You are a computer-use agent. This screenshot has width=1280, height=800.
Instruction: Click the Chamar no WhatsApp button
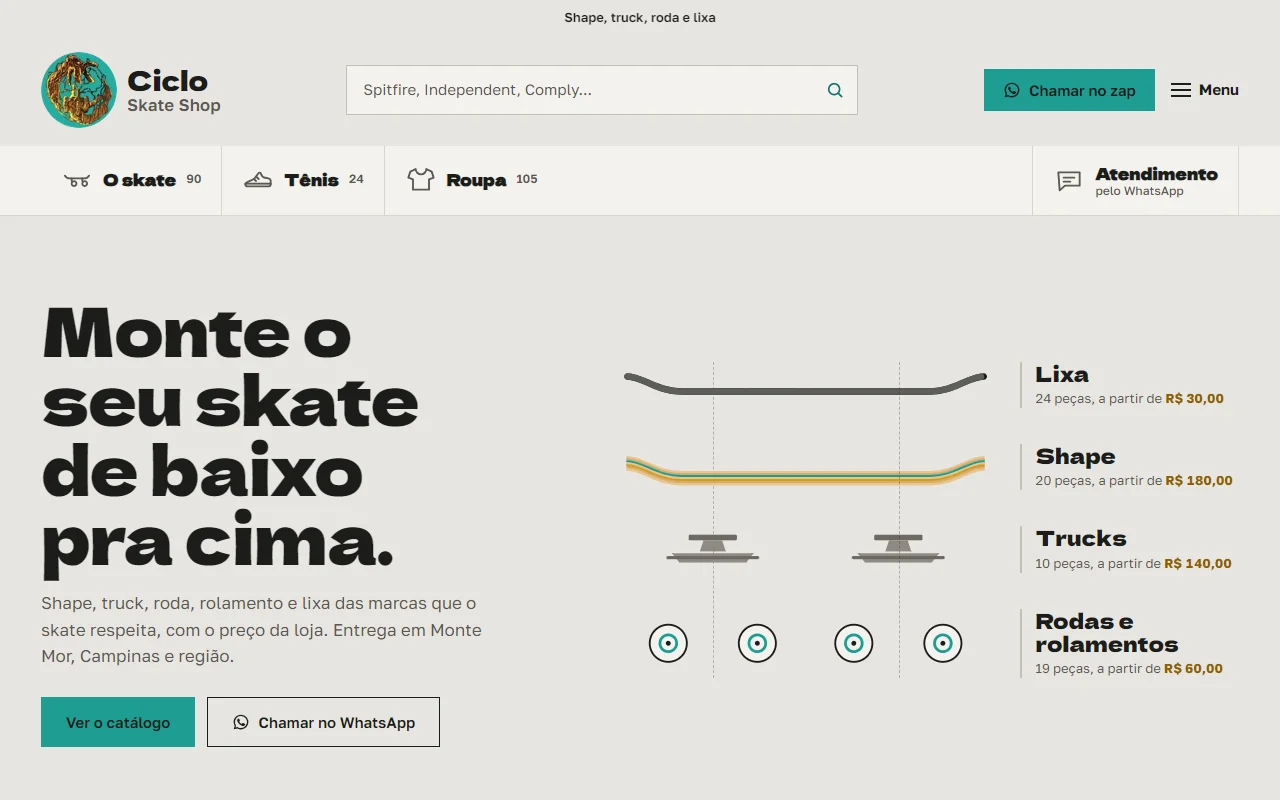323,722
